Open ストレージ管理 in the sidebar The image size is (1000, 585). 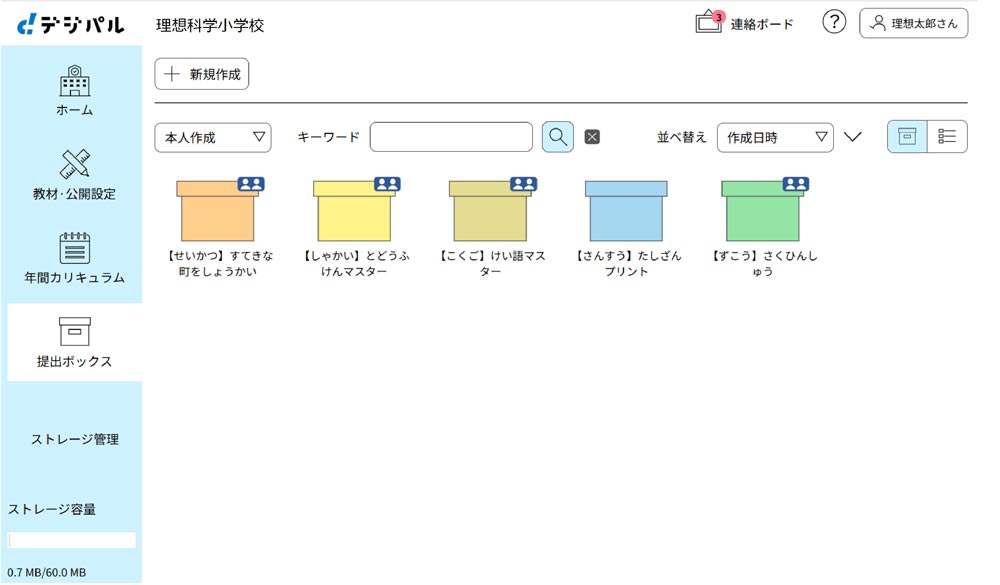(x=74, y=439)
